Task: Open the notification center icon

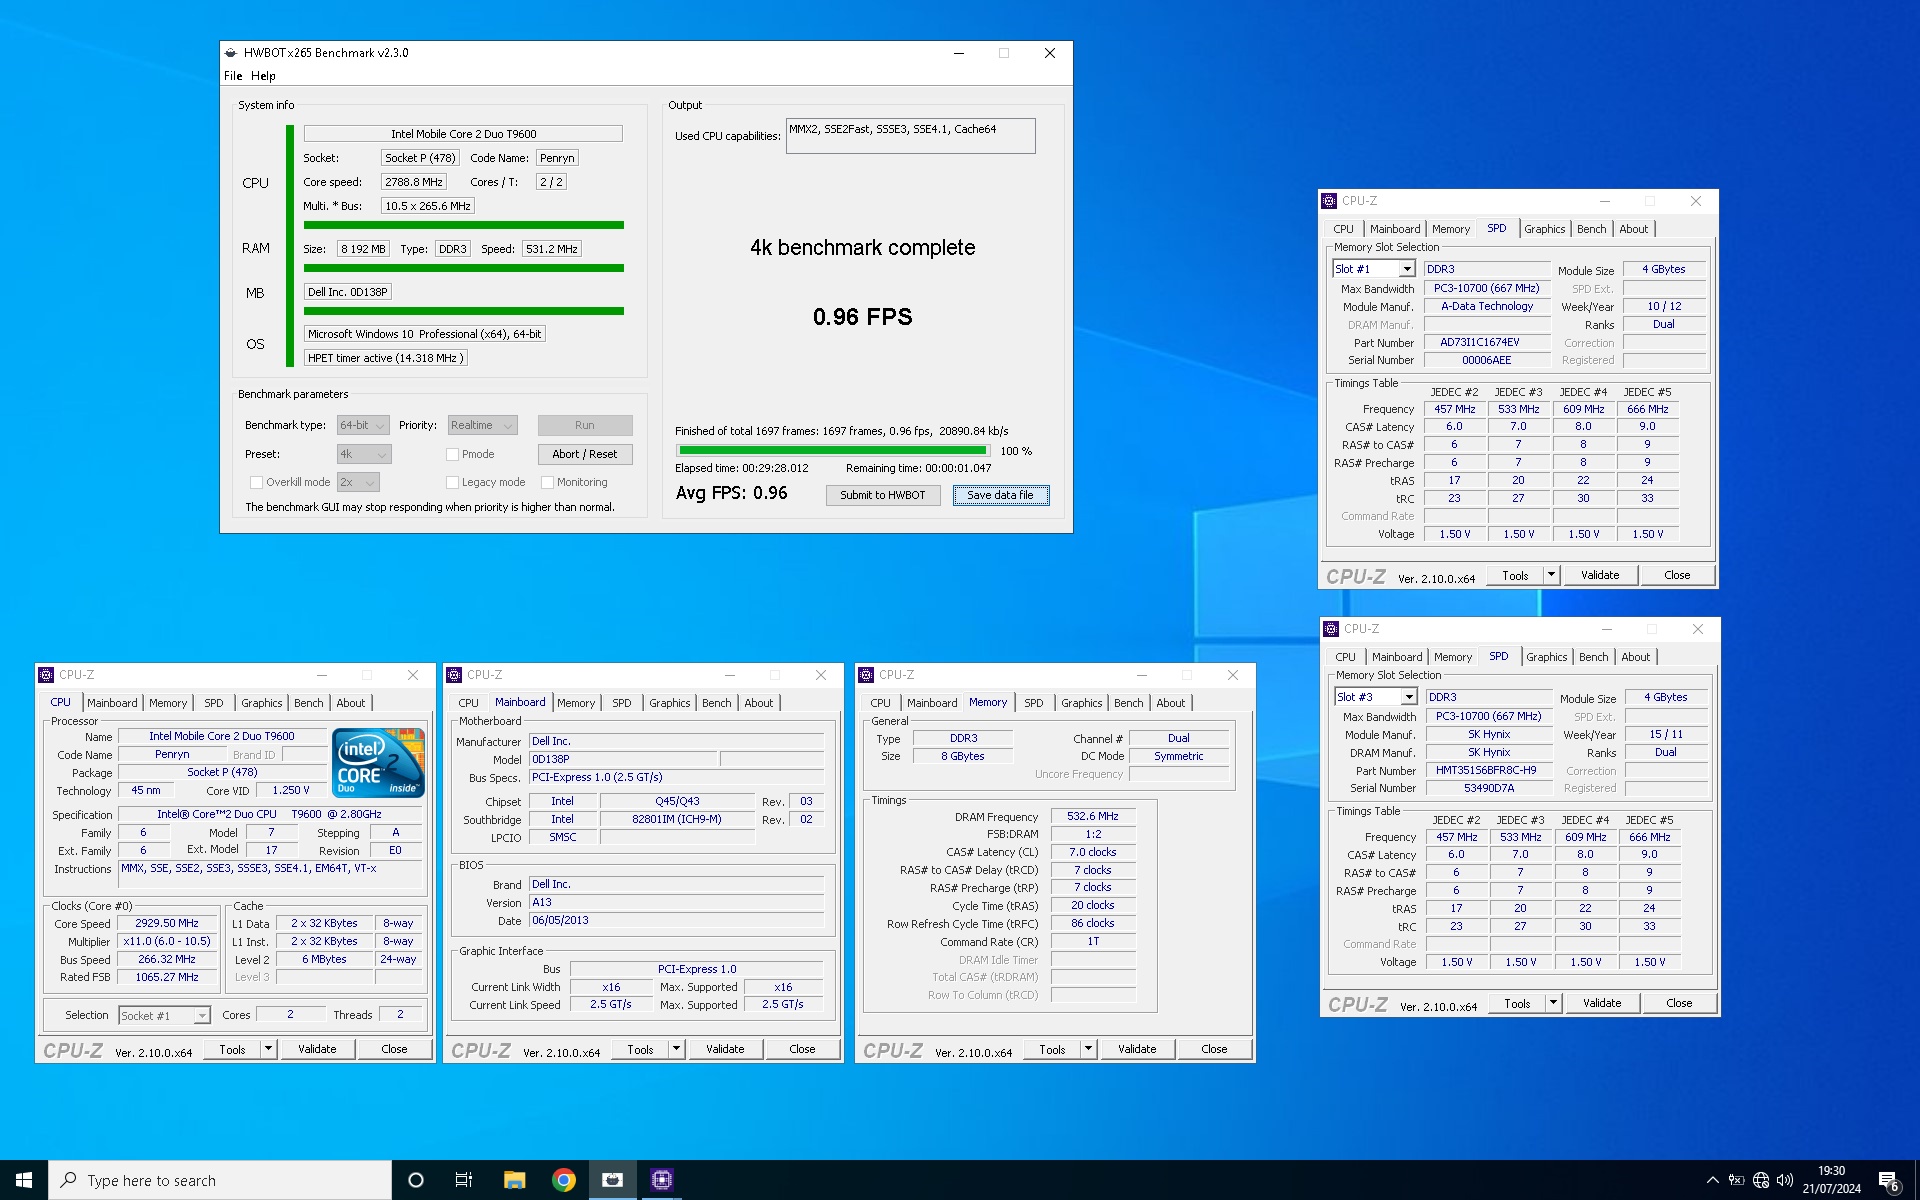Action: pos(1888,1181)
